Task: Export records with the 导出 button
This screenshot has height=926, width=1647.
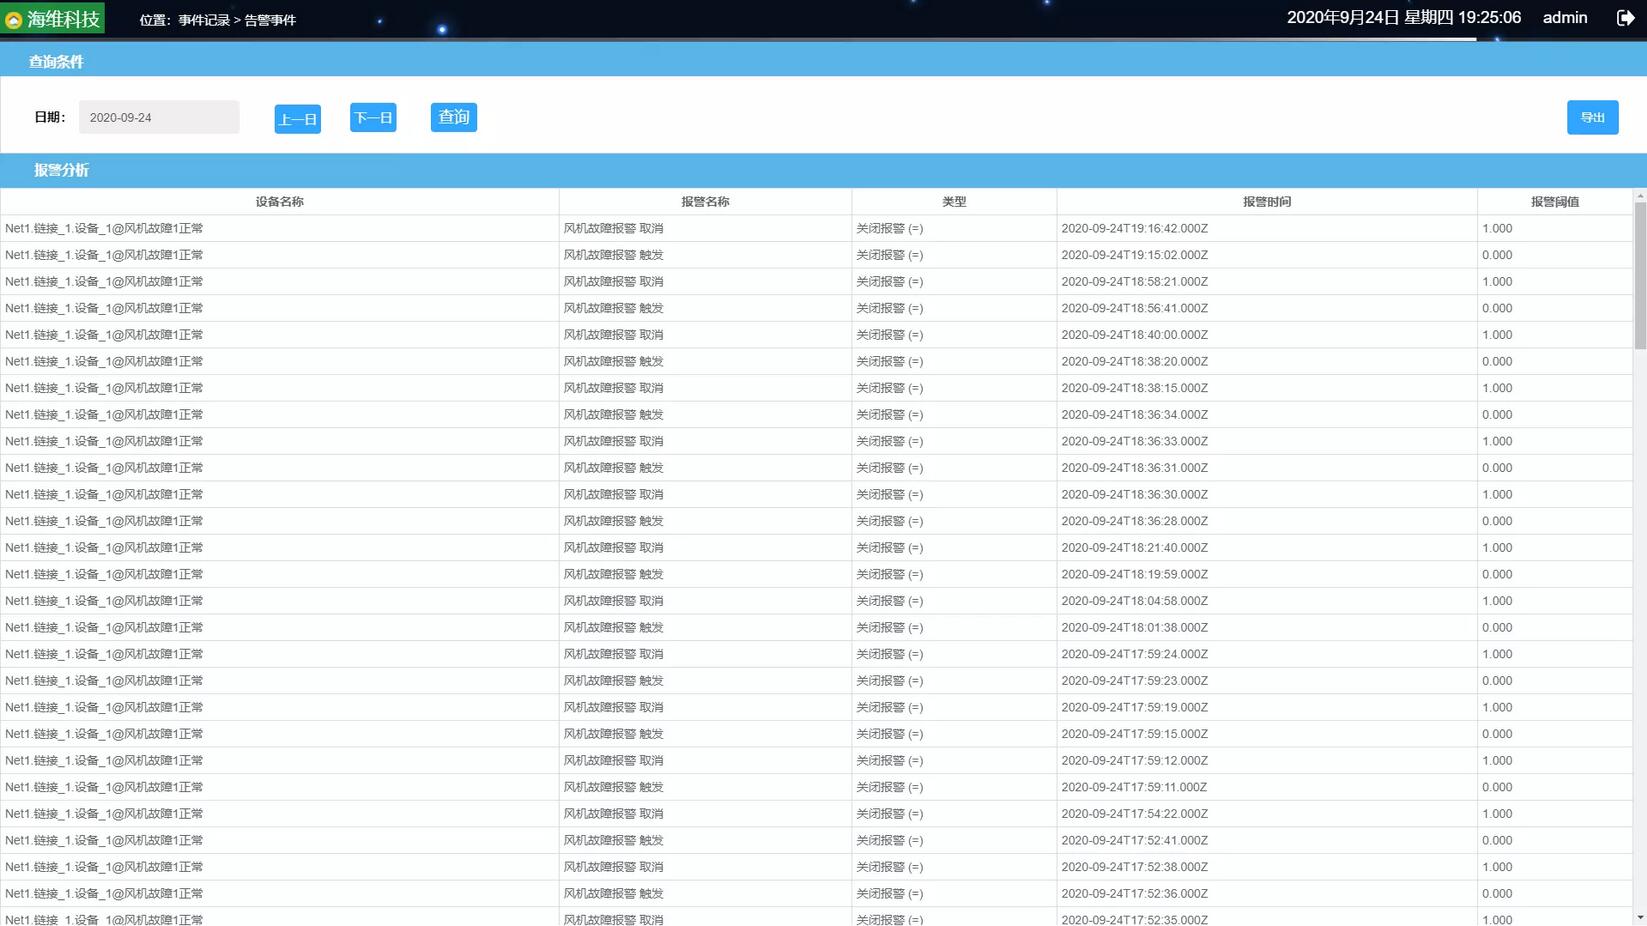Action: [1592, 118]
